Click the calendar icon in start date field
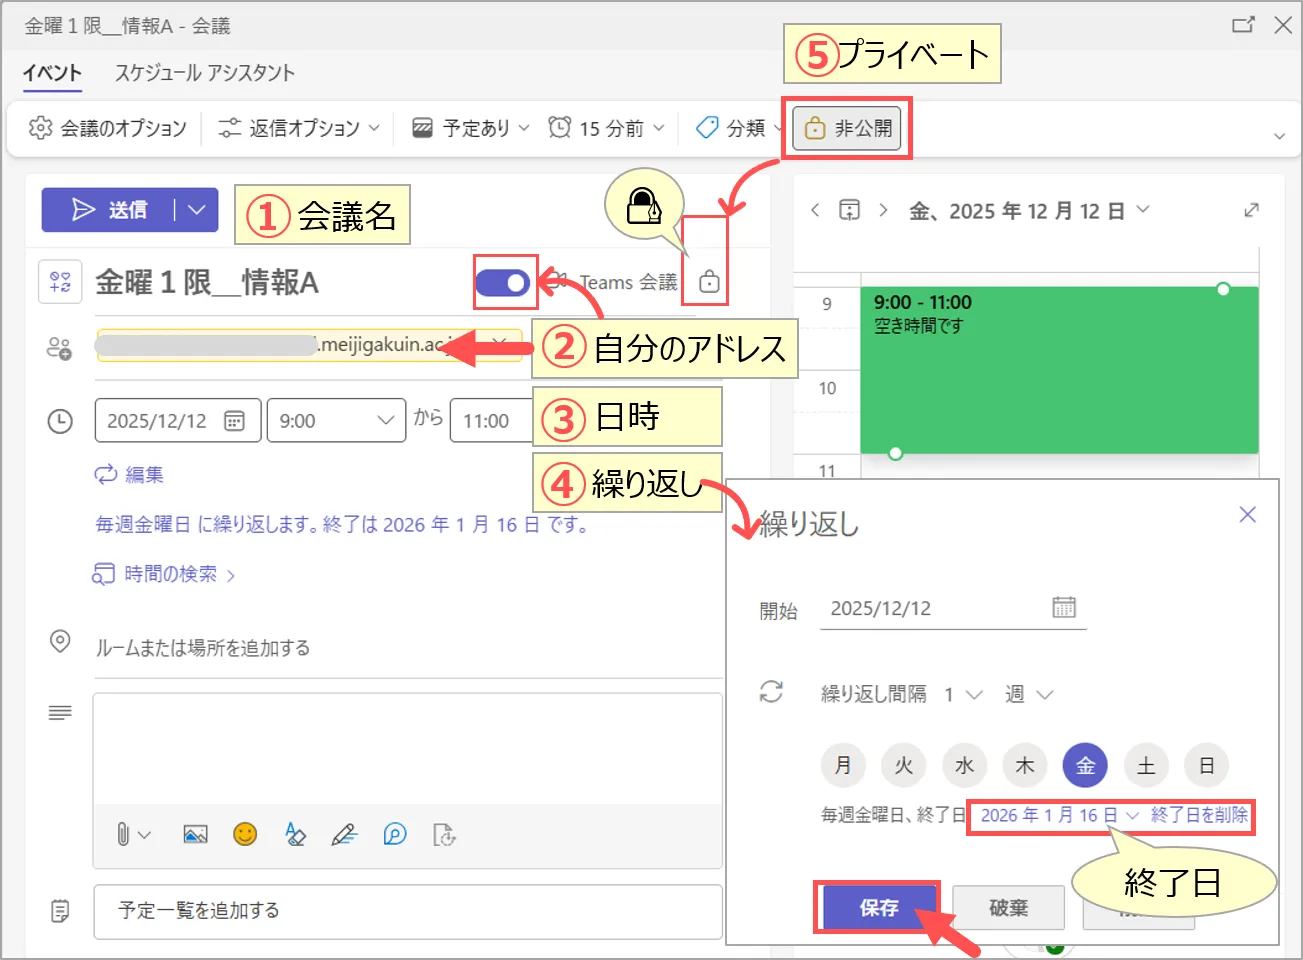The height and width of the screenshot is (960, 1303). pos(235,421)
